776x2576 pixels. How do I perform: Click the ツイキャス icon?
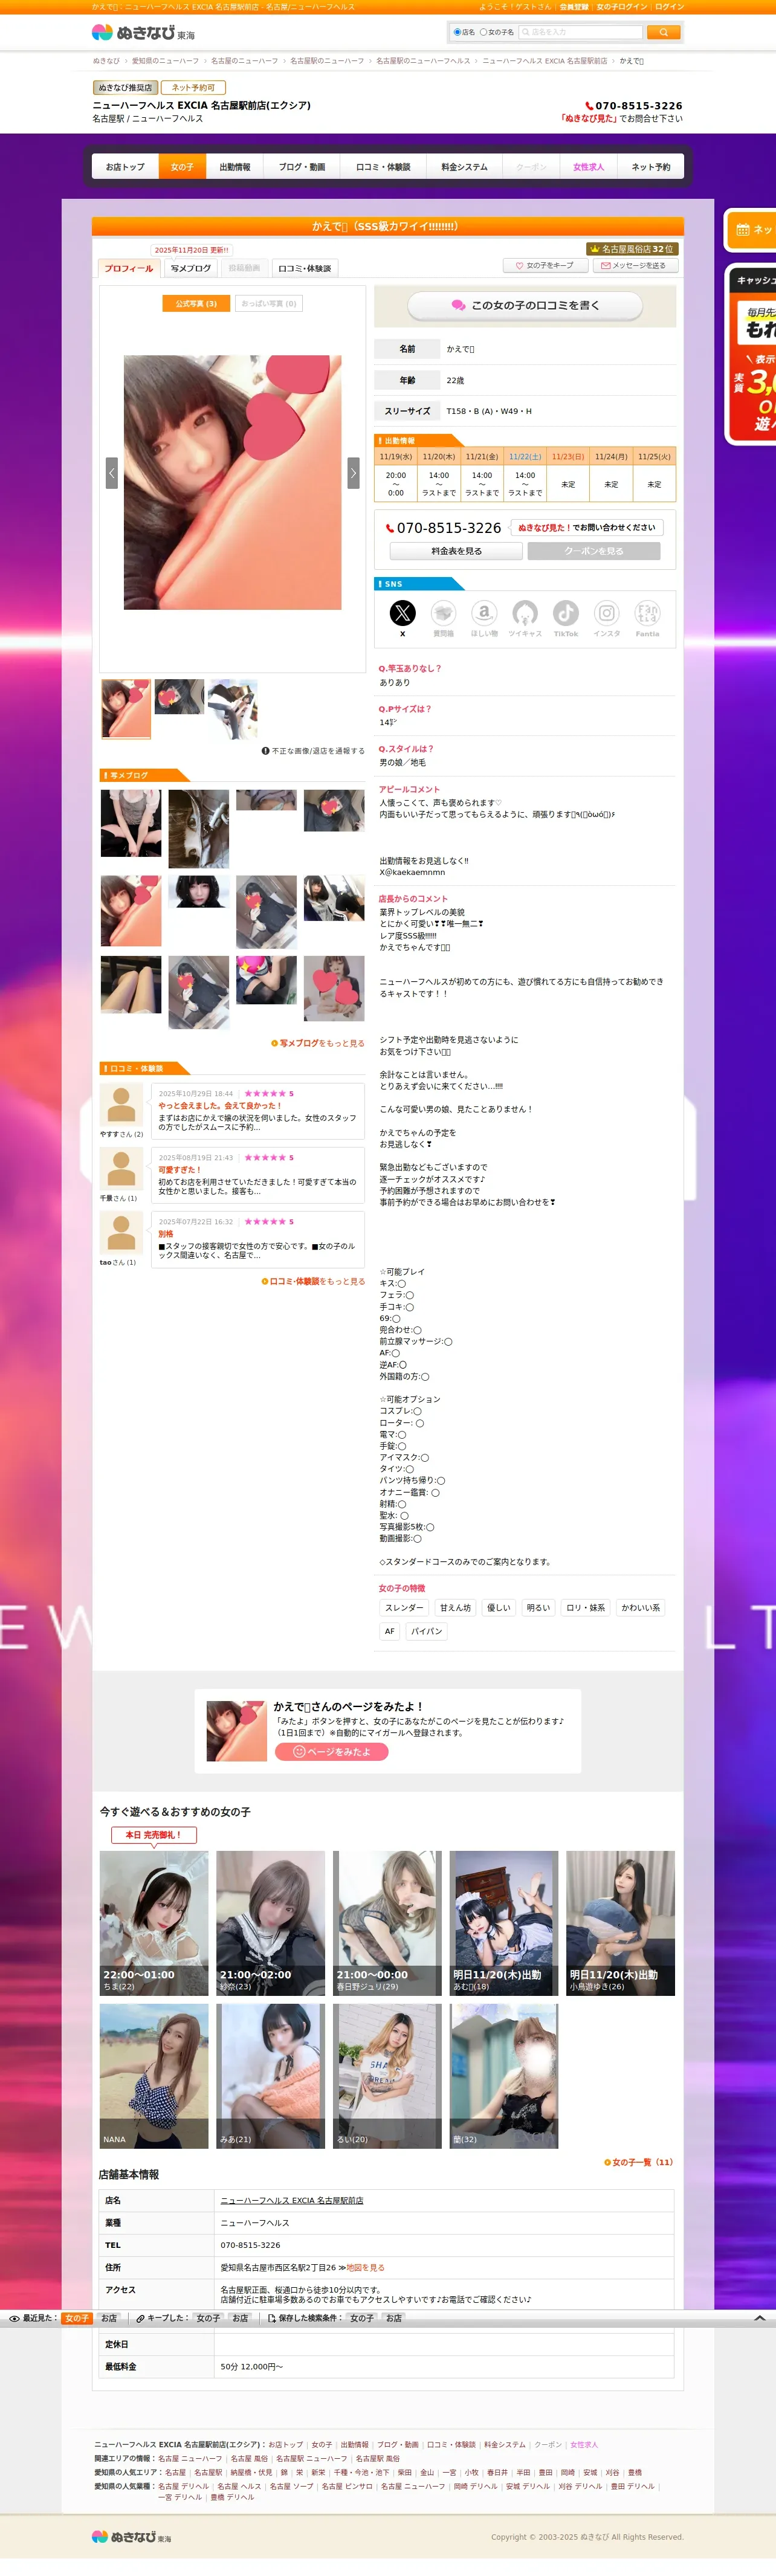(x=525, y=612)
